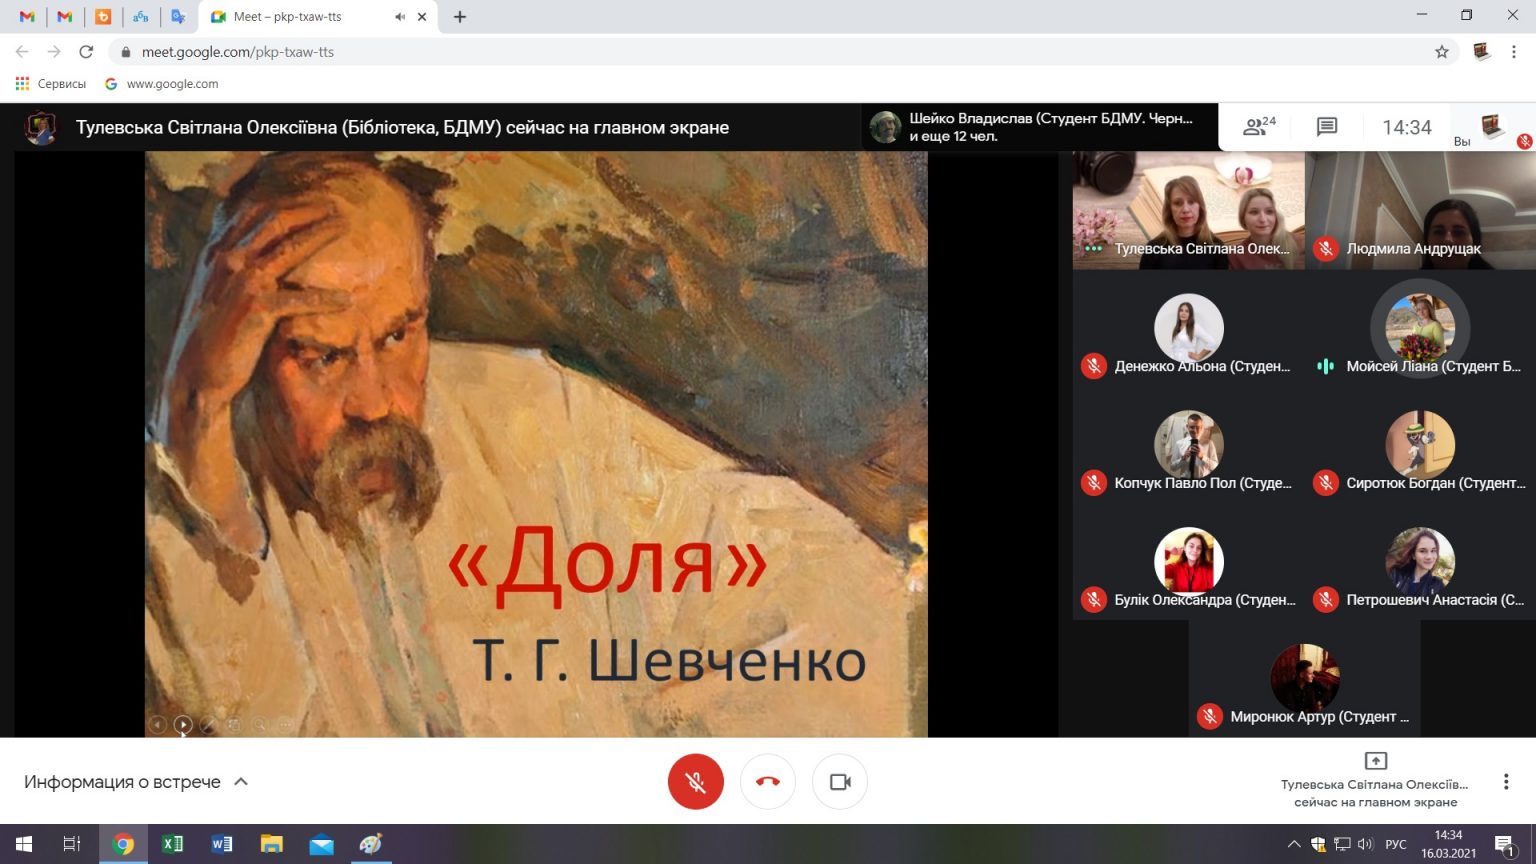Click the muted mic icon beside Людмила Андрущак
Image resolution: width=1536 pixels, height=864 pixels.
coord(1326,249)
